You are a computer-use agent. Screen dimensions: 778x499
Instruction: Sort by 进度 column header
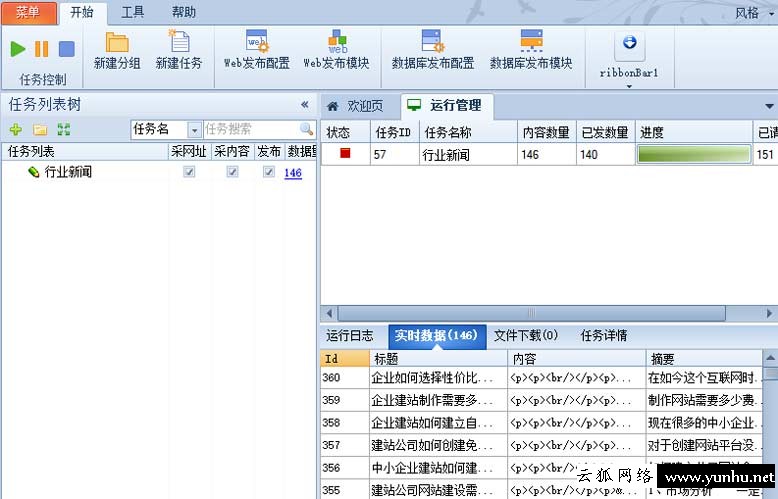[694, 132]
